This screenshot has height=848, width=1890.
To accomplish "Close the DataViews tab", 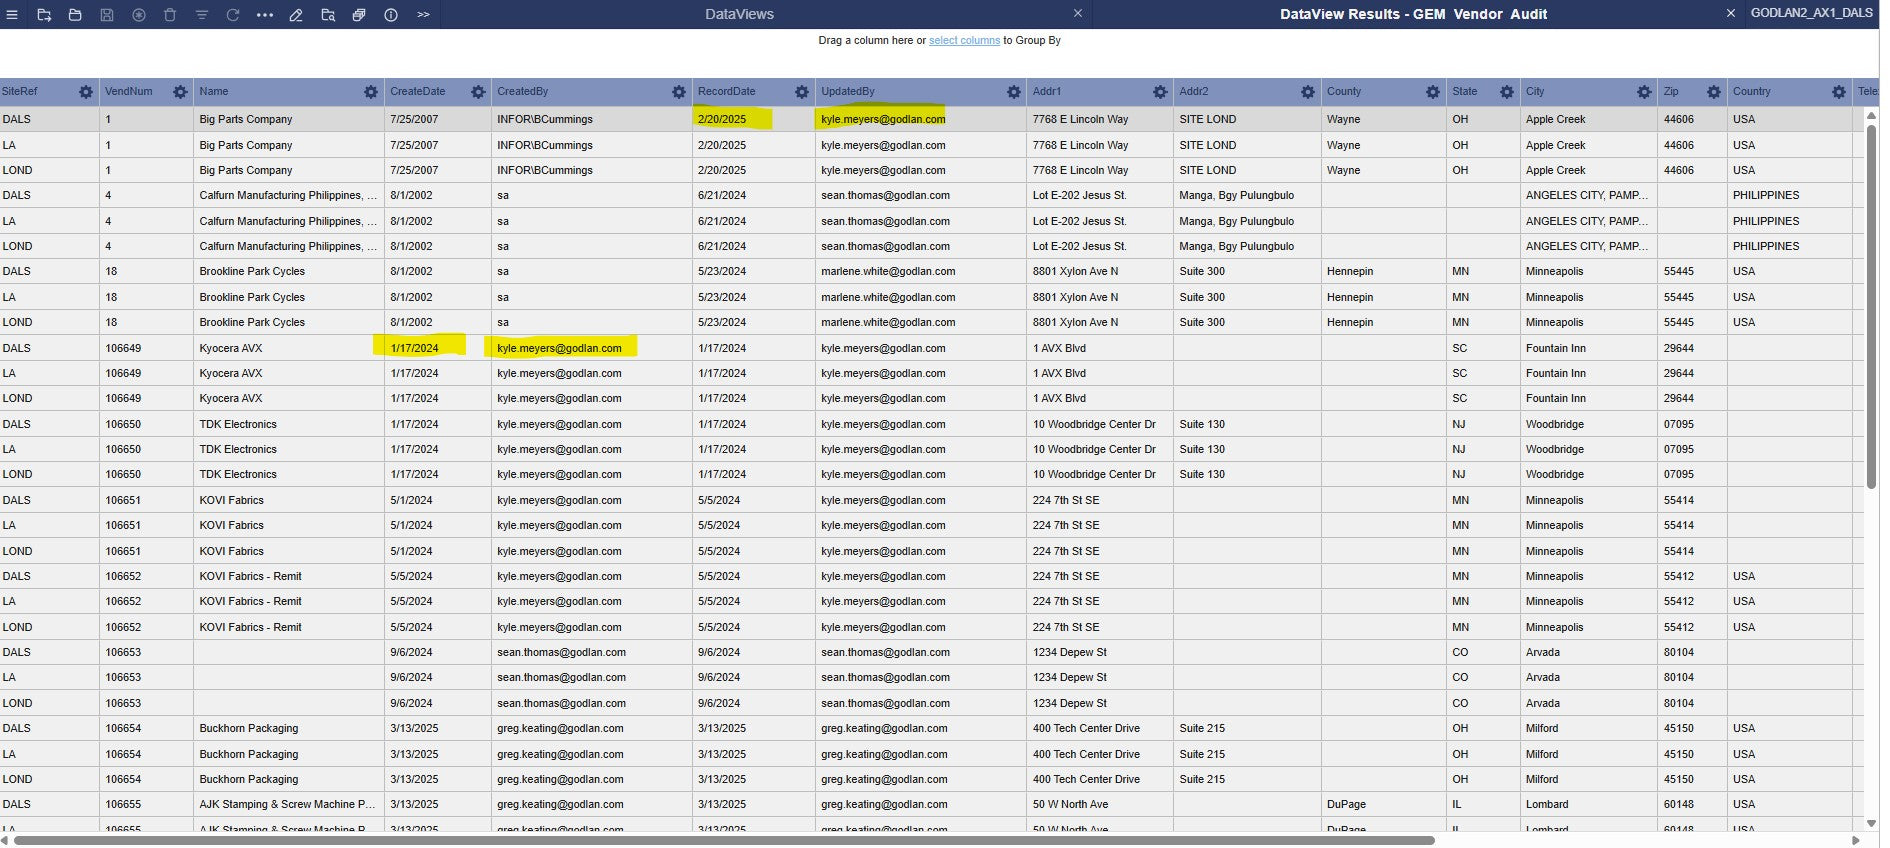I will tap(1078, 14).
